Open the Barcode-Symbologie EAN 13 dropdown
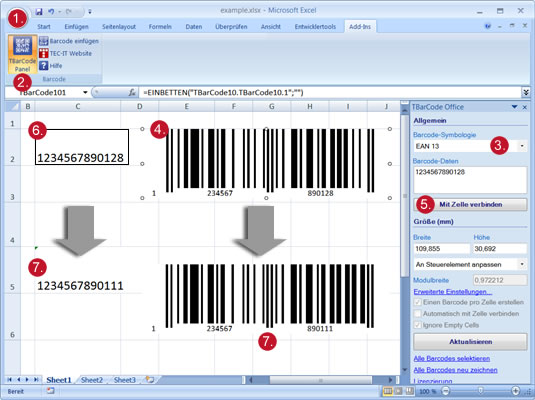Image resolution: width=535 pixels, height=400 pixels. (x=522, y=146)
